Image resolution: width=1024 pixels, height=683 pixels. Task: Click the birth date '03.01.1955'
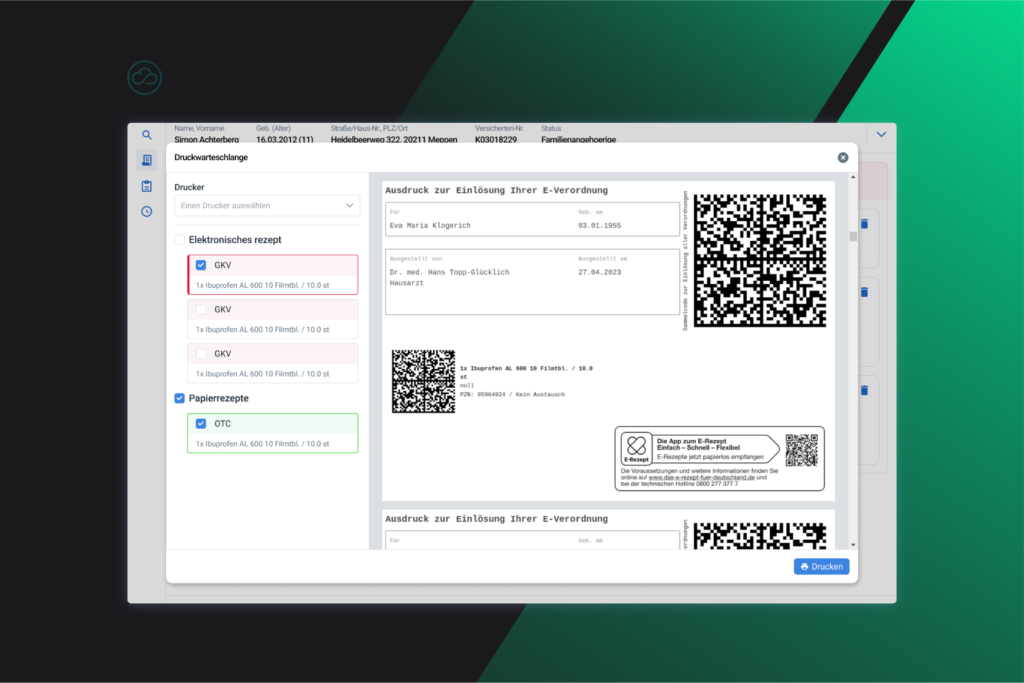[x=600, y=225]
